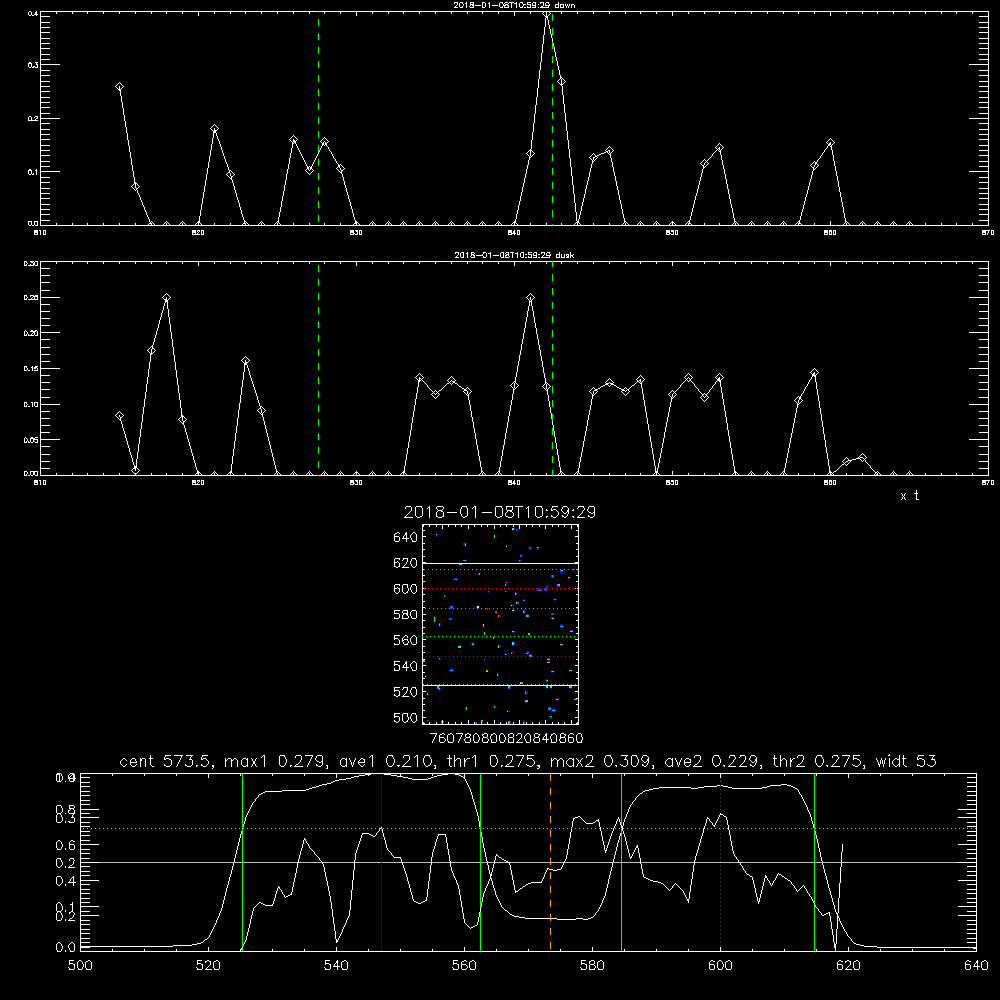
Task: Click "widt 53" in the bottom plot header
Action: [x=906, y=761]
